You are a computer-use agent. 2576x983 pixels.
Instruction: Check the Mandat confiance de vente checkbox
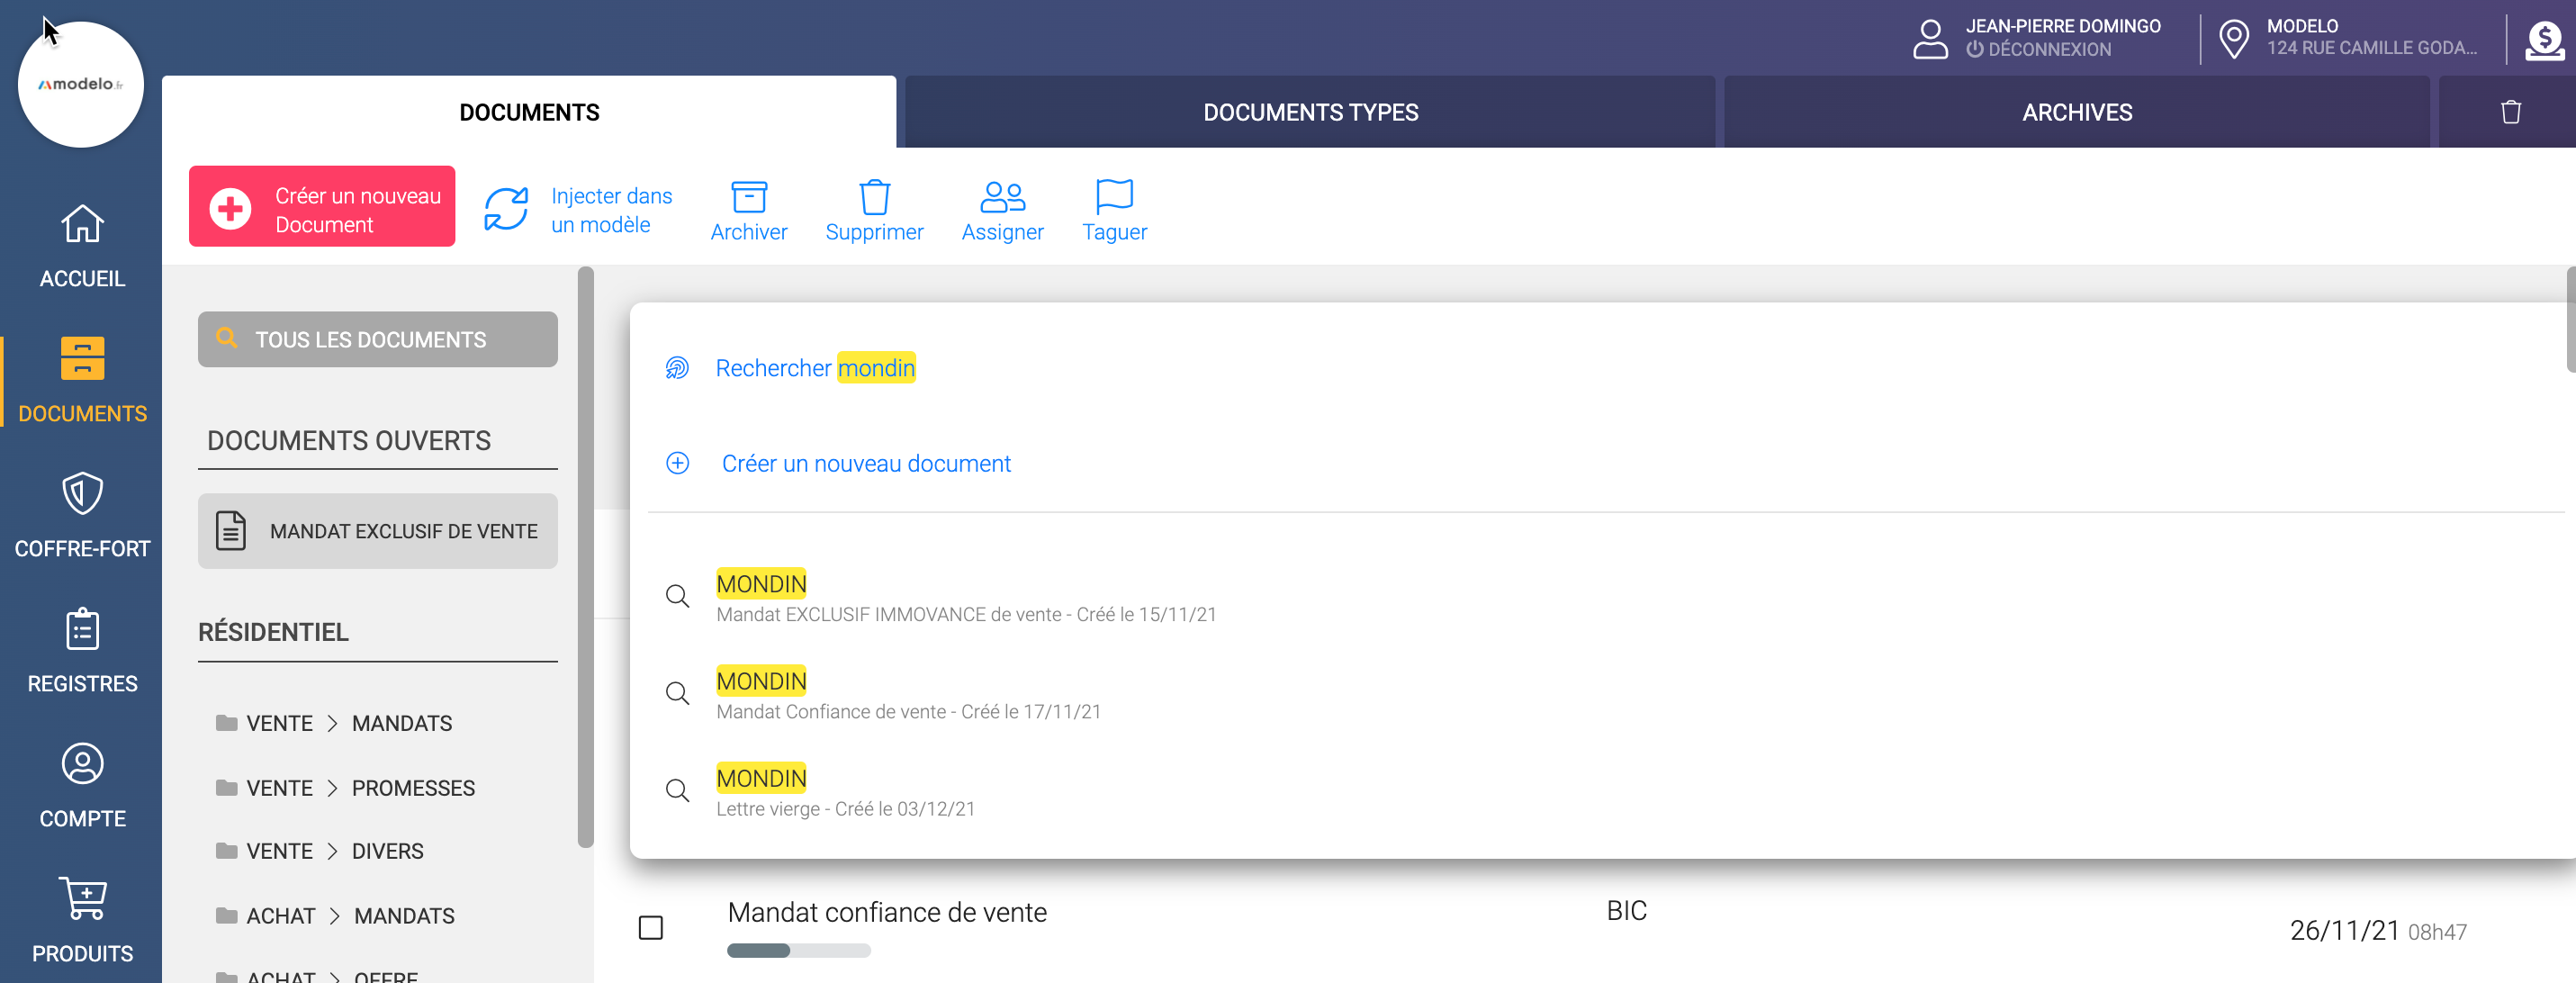(651, 928)
